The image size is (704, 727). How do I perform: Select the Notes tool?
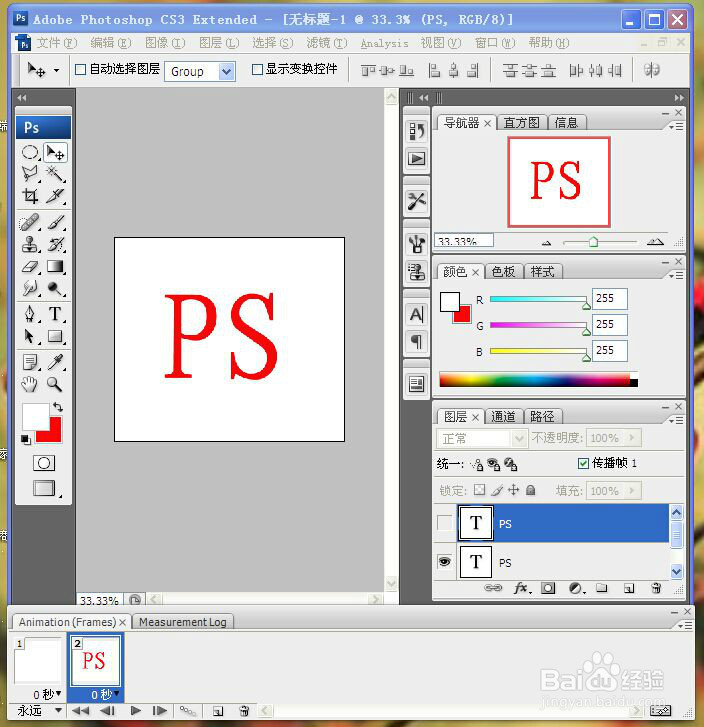(x=30, y=362)
